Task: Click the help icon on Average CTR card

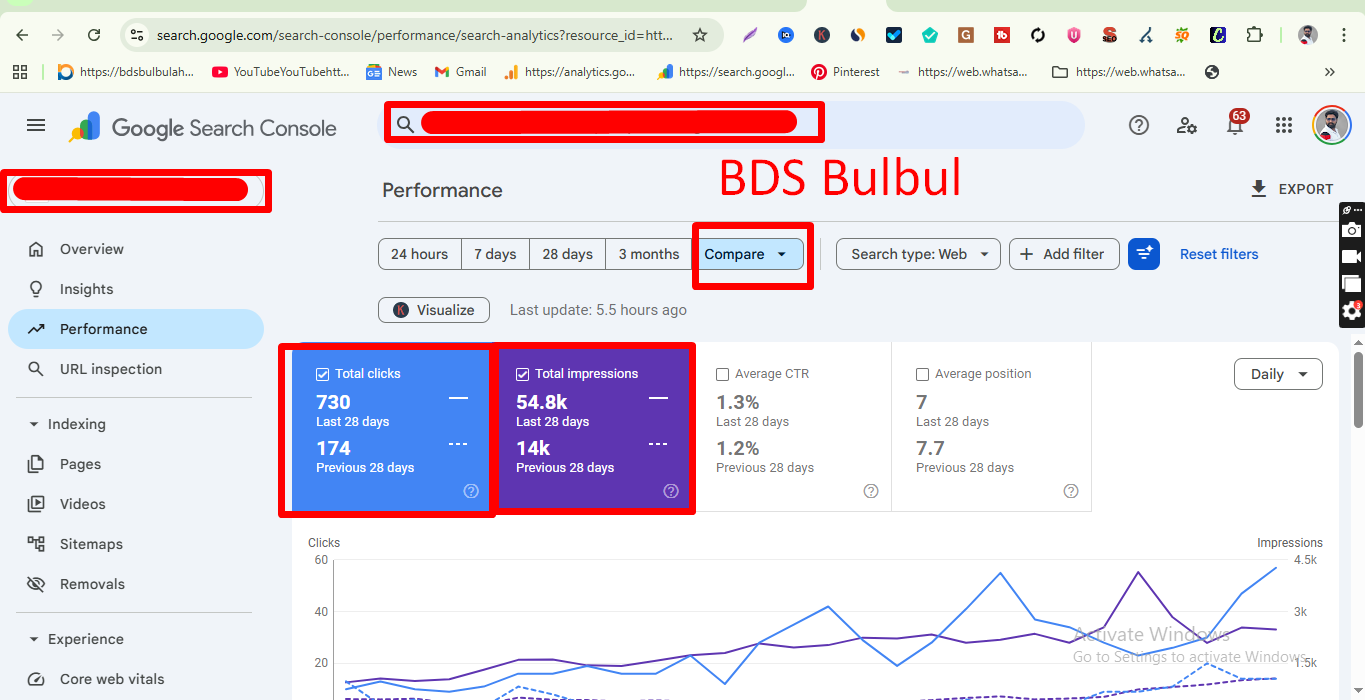Action: (x=871, y=491)
